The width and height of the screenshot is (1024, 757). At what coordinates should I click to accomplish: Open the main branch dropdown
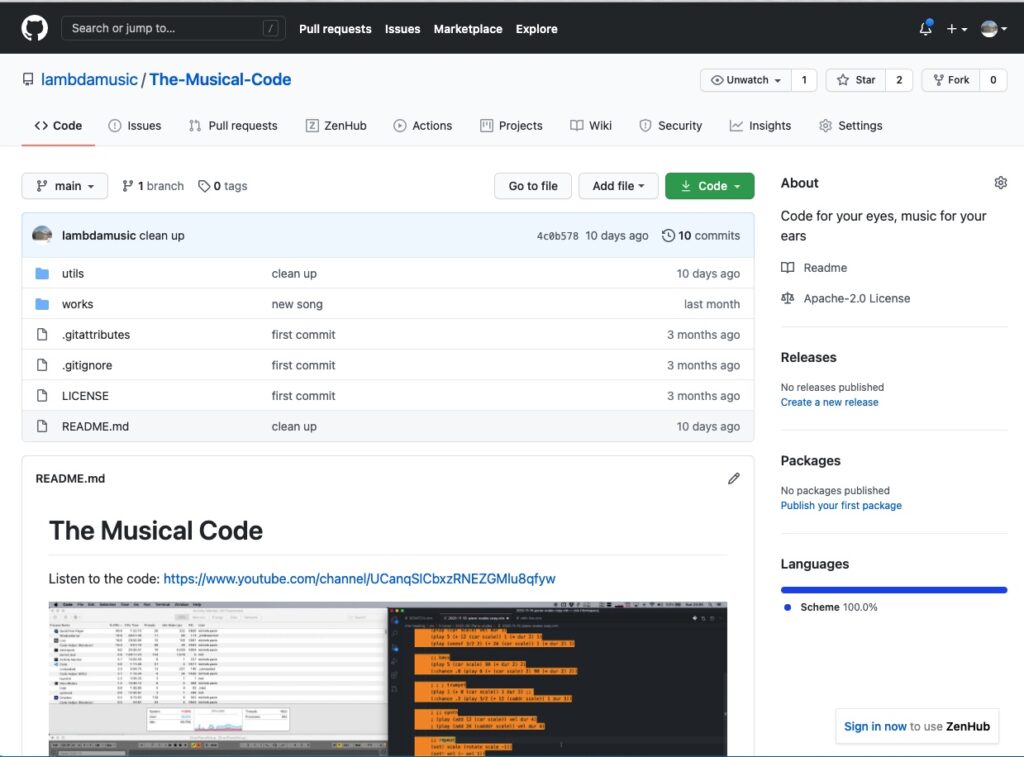[65, 186]
